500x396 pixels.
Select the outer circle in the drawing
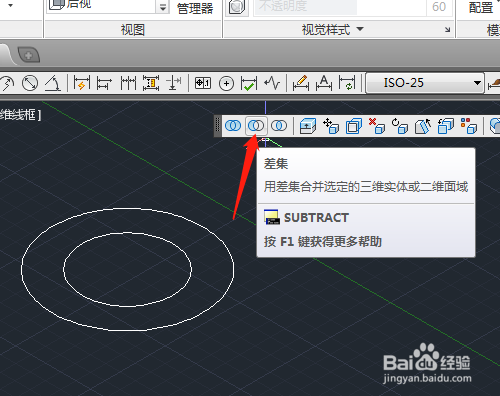[128, 209]
